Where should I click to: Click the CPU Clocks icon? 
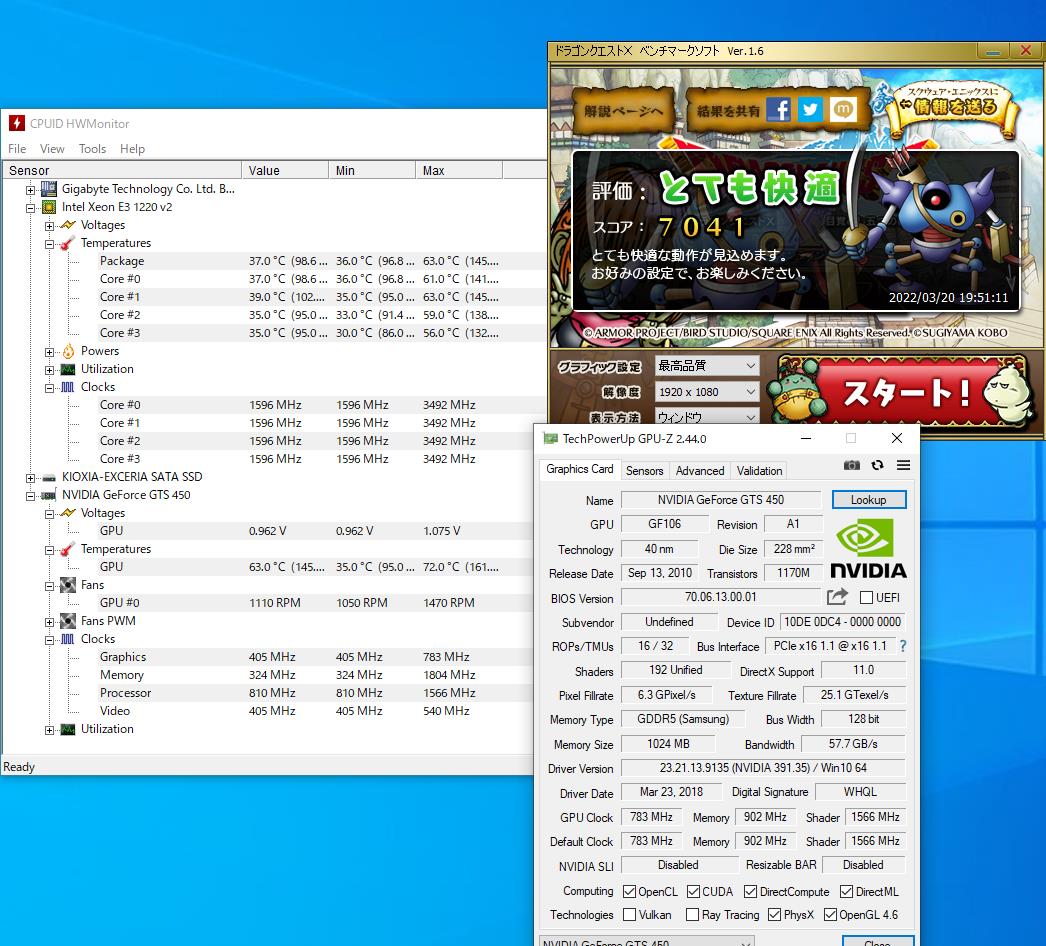(x=68, y=387)
